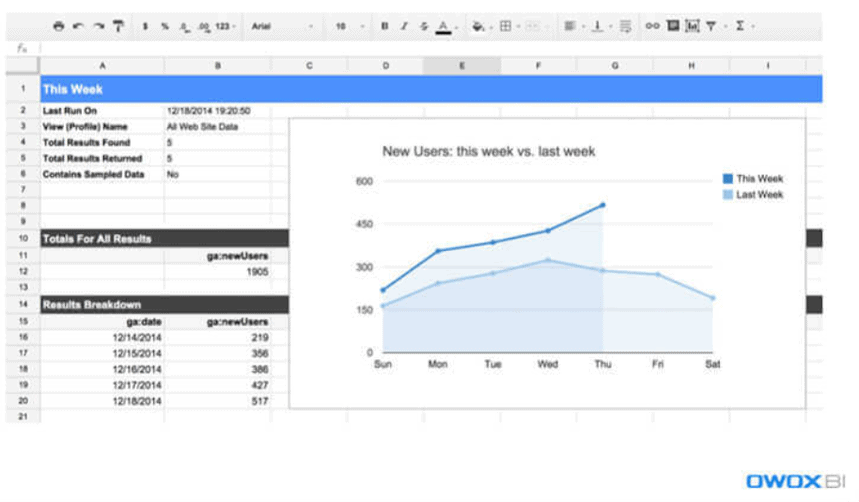The height and width of the screenshot is (502, 859).
Task: Click 'This Week' legend entry
Action: pyautogui.click(x=753, y=179)
